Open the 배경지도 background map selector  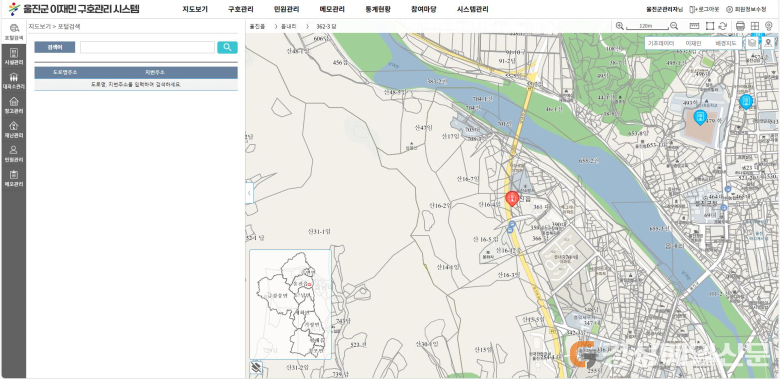click(726, 43)
